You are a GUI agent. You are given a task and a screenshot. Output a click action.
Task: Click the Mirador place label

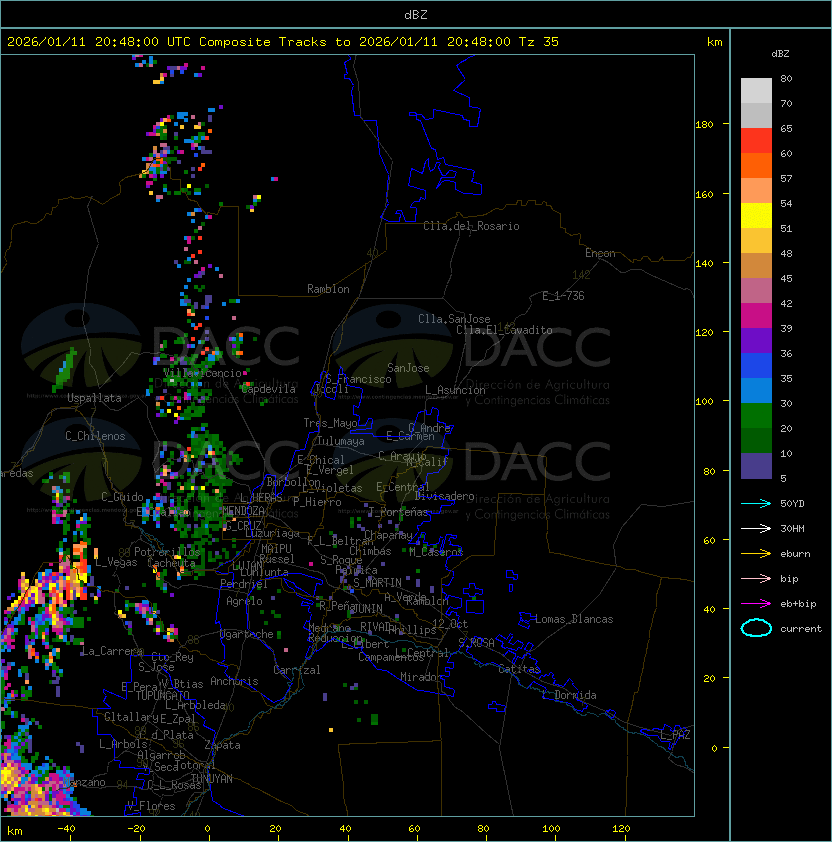[421, 677]
